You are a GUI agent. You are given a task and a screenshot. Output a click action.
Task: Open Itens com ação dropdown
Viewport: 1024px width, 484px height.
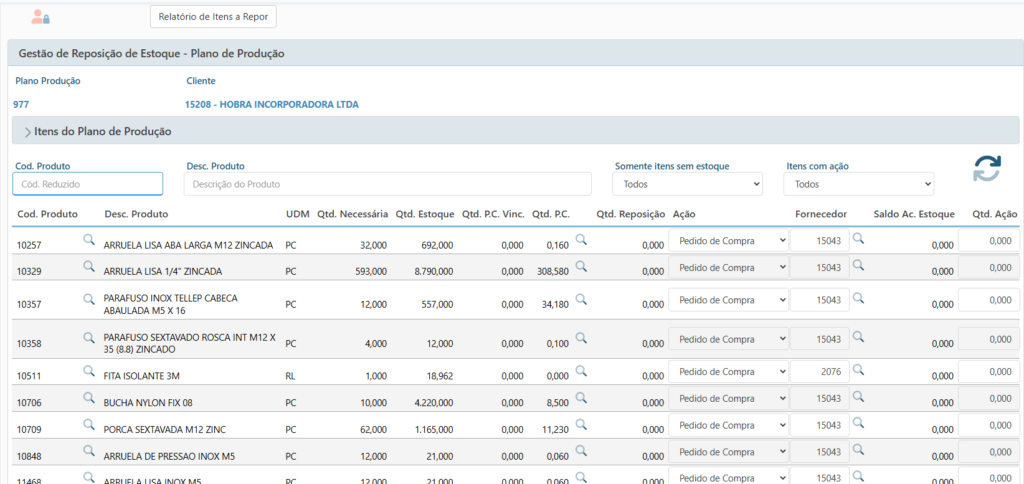coord(859,184)
